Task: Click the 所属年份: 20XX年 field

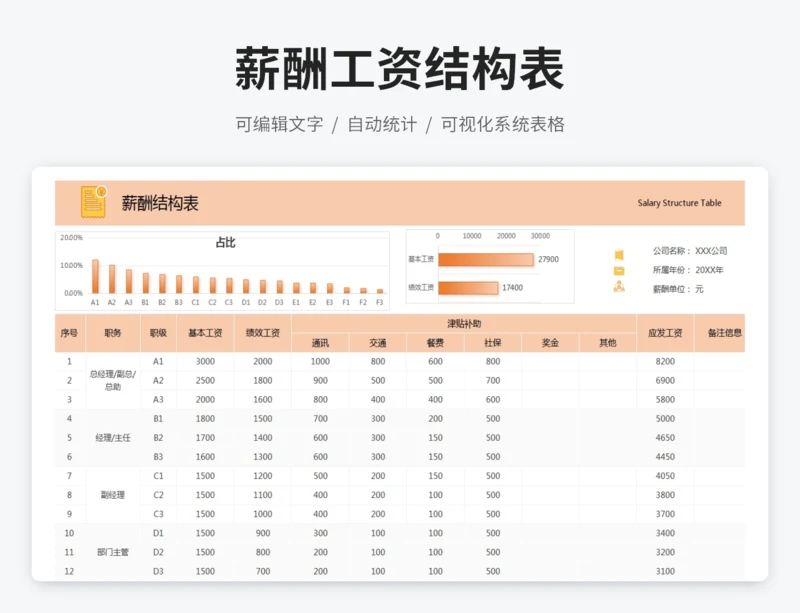Action: (x=688, y=270)
